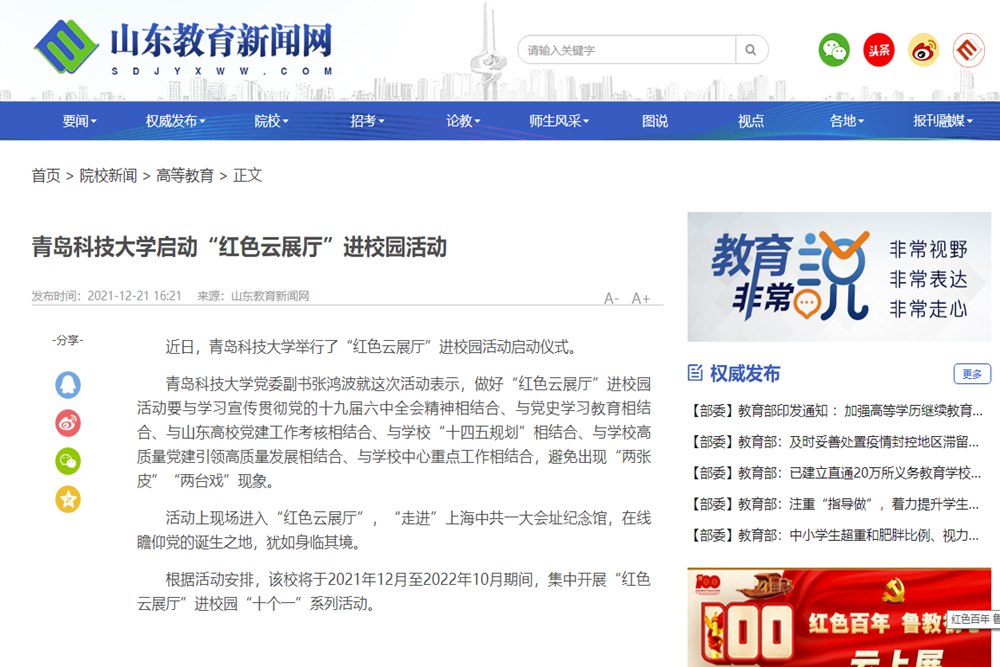The image size is (1000, 667).
Task: Click 更多 button beside 权威发布
Action: click(972, 374)
